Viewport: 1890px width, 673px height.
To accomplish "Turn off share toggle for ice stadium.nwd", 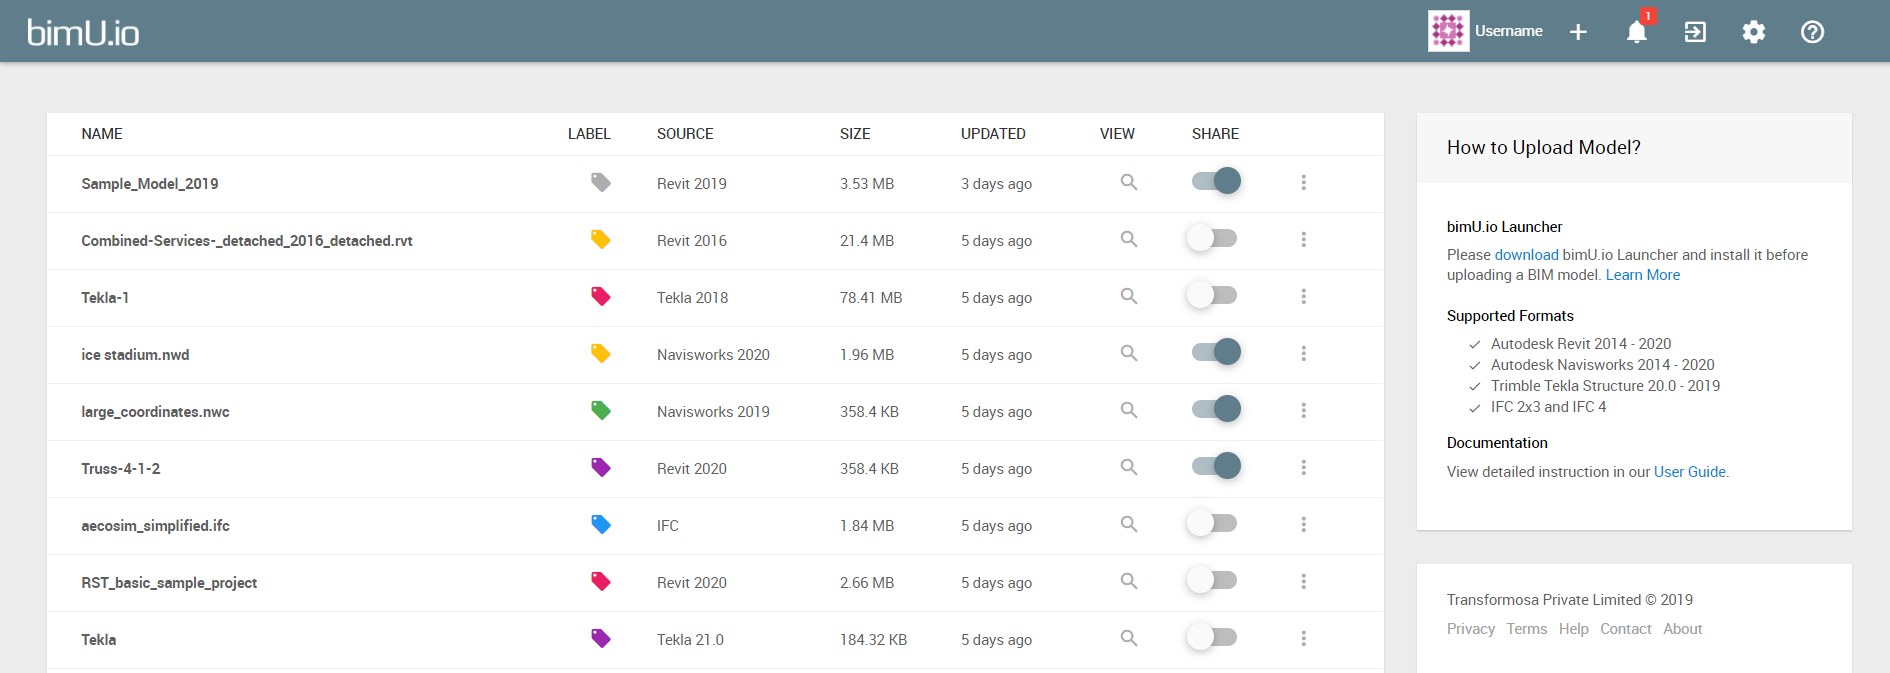I will pos(1215,352).
